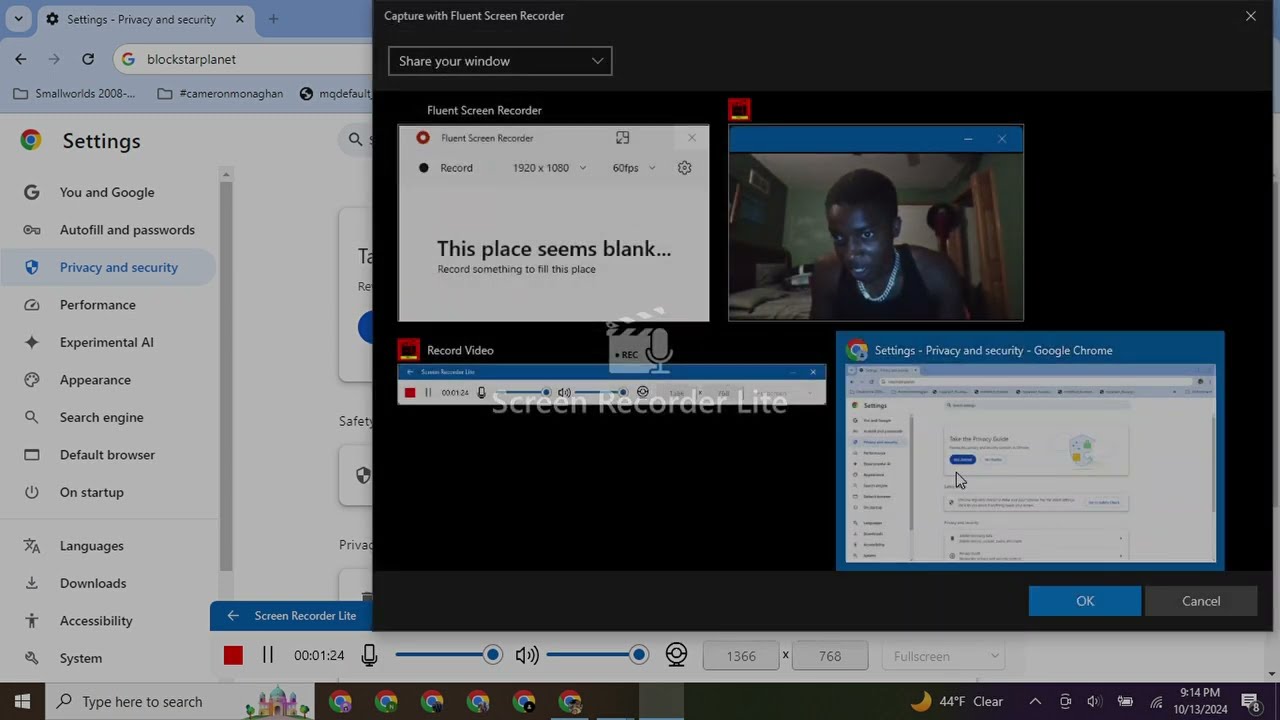Stop the recording with the red square
1280x720 pixels.
coord(233,655)
